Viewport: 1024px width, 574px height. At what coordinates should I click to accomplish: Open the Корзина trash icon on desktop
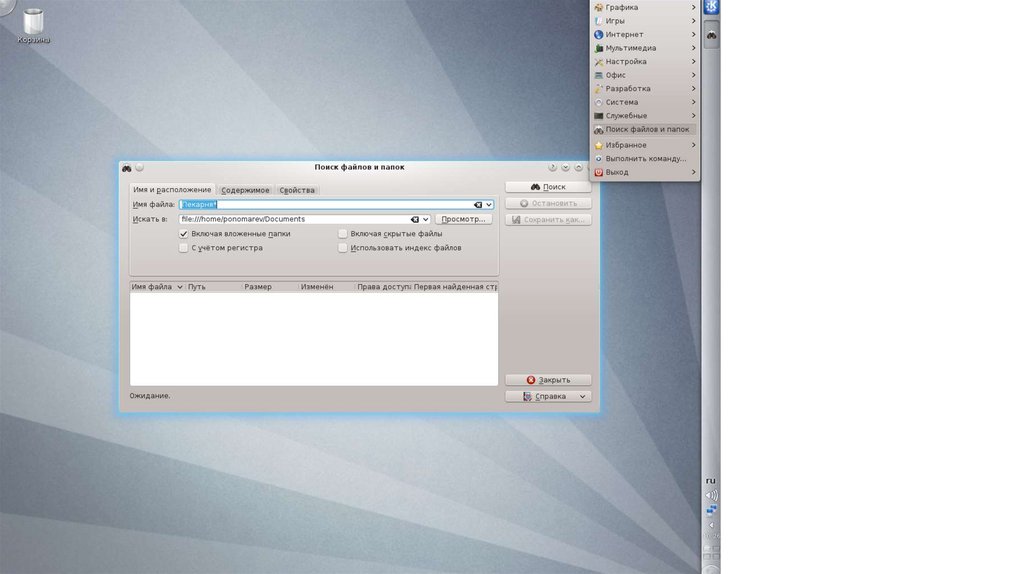tap(32, 22)
